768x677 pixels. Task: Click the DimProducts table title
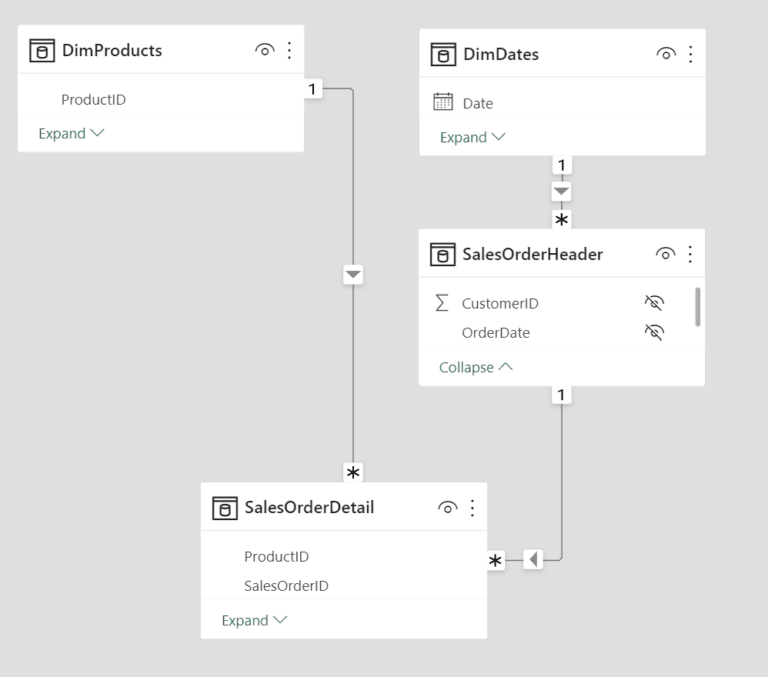pos(112,50)
